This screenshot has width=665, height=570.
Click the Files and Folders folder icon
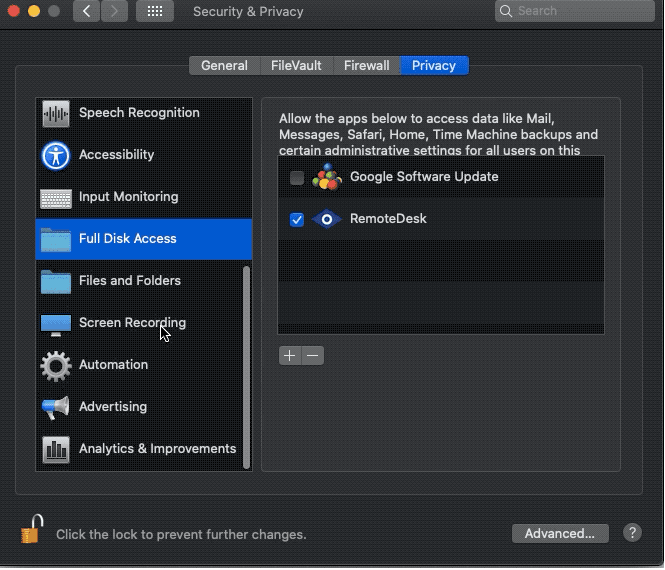[x=56, y=282]
